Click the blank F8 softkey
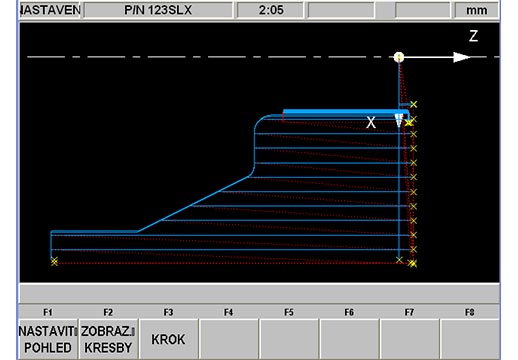 [x=470, y=339]
